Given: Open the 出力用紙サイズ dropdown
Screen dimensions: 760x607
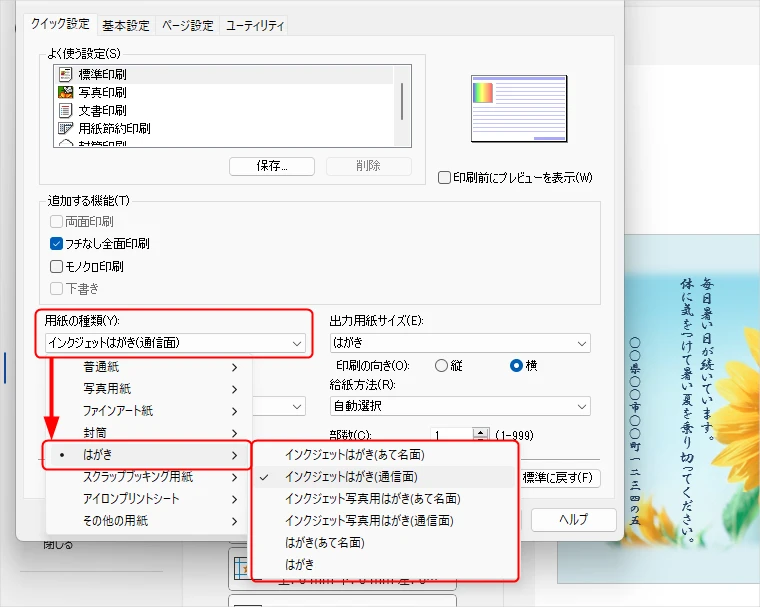Looking at the screenshot, I should 460,343.
